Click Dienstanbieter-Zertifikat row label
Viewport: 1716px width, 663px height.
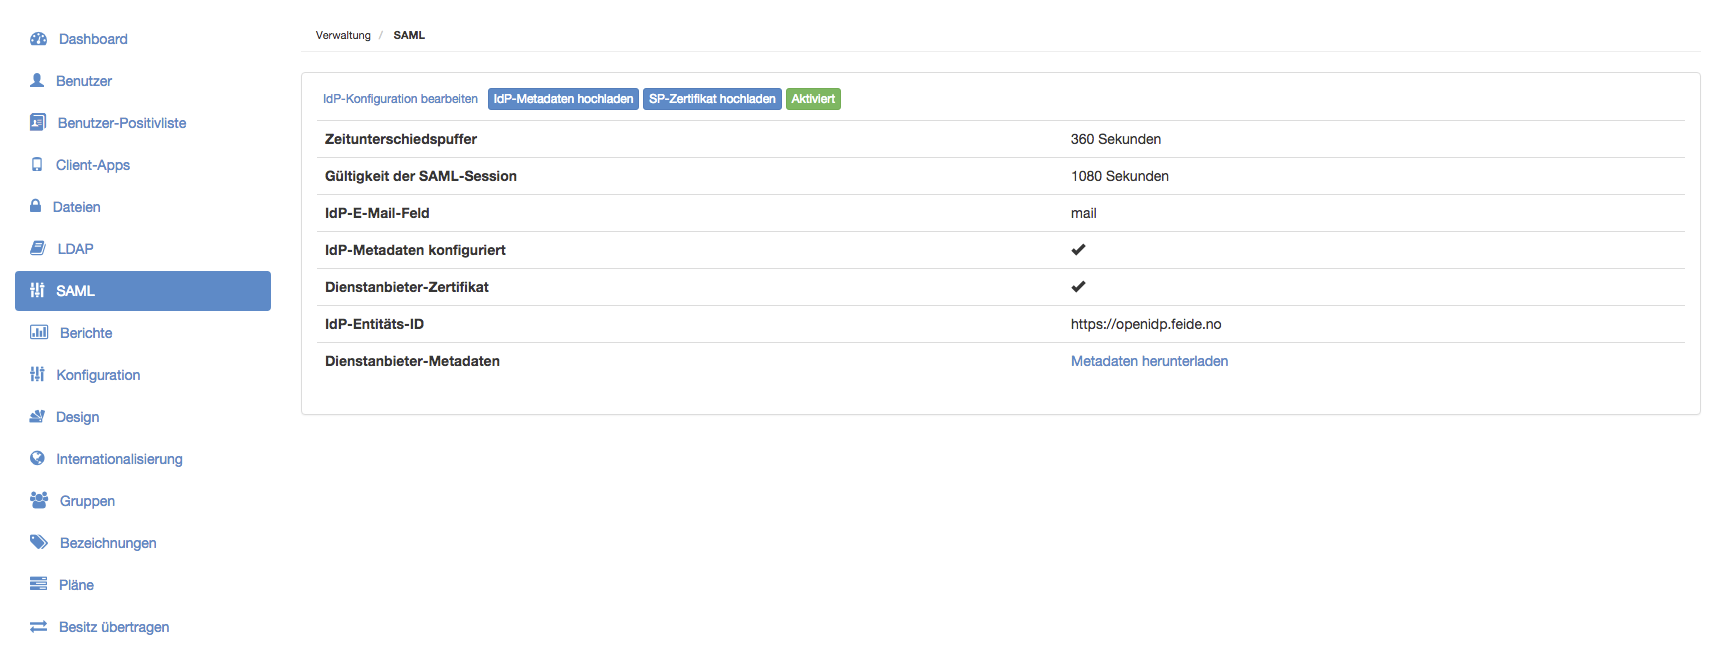coord(407,287)
